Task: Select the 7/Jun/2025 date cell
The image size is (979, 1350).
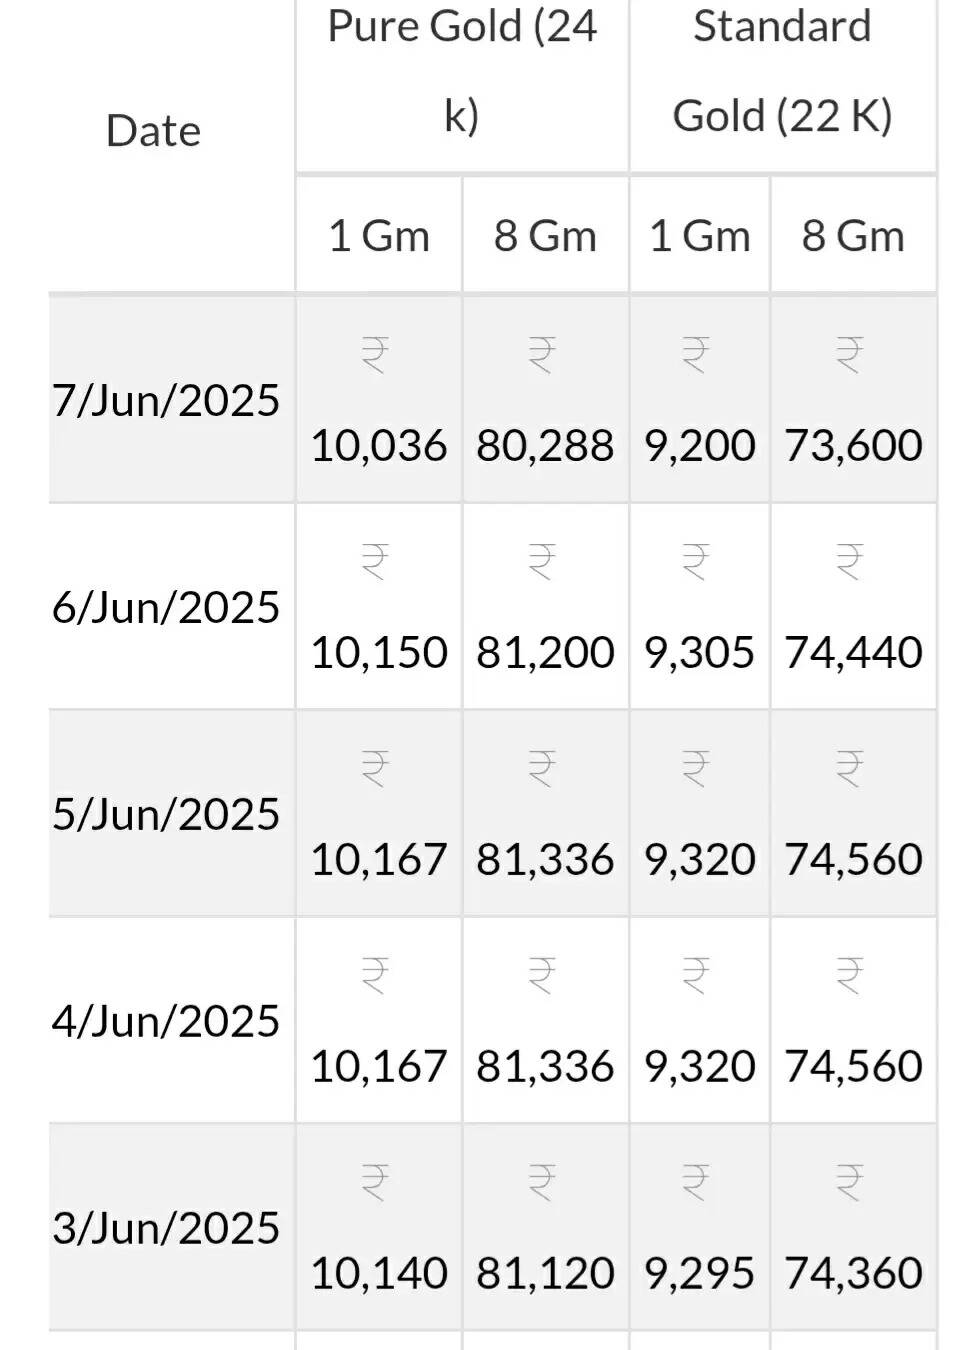Action: point(166,400)
